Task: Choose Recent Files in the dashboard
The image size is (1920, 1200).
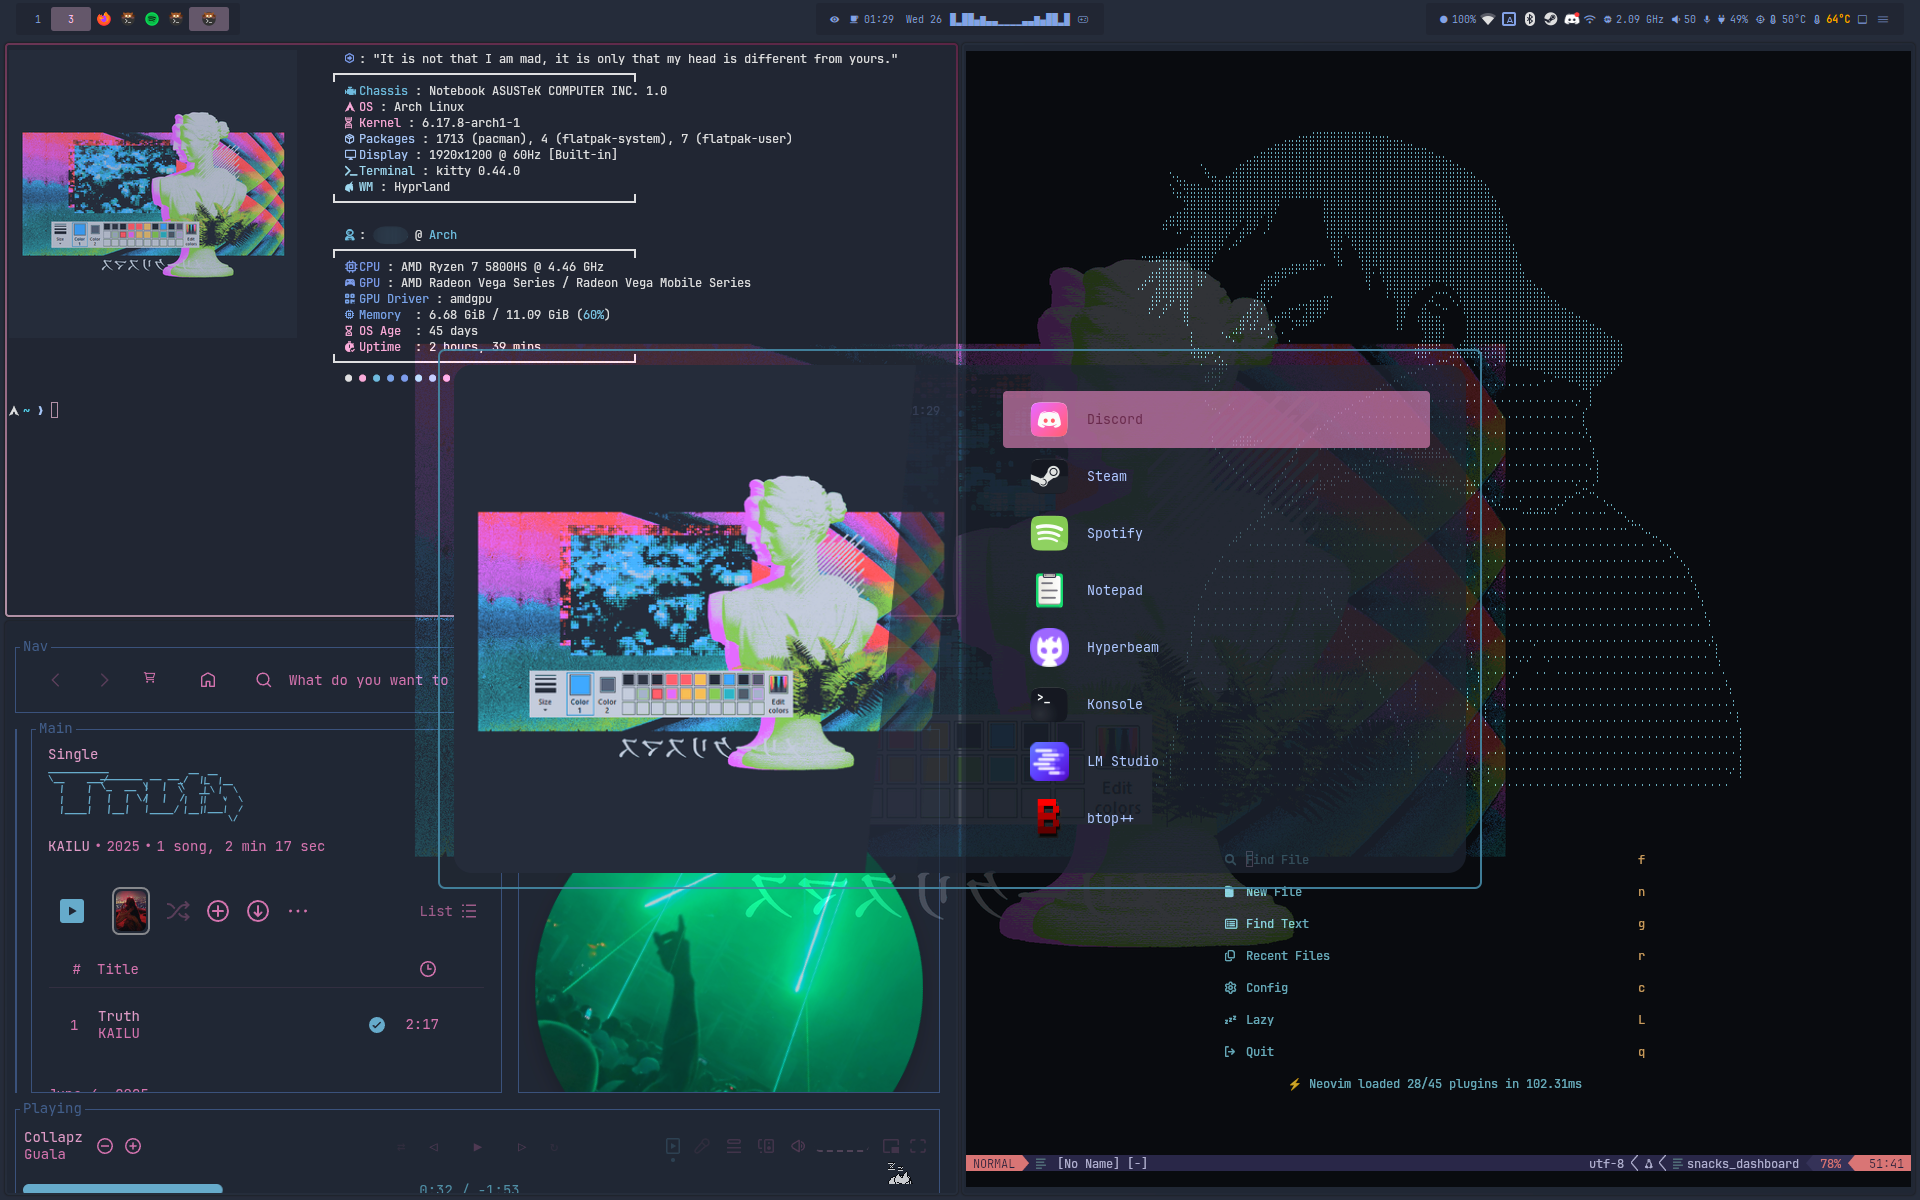Action: (1287, 956)
